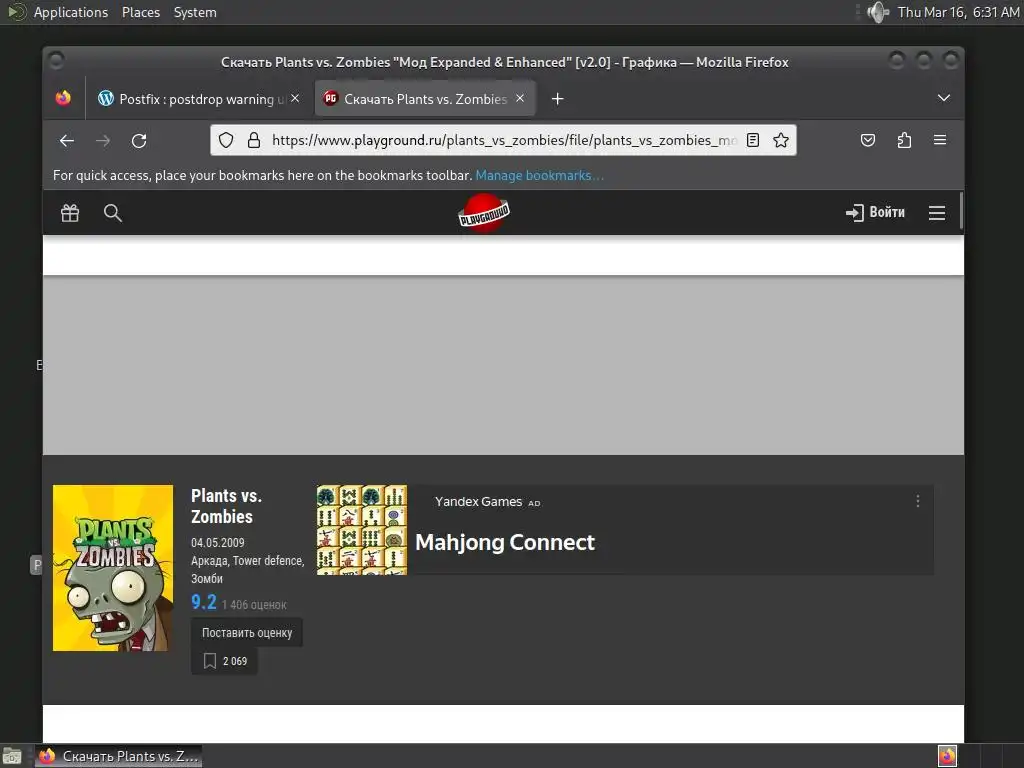Viewport: 1024px width, 768px height.
Task: Close the Postfix postdrop warning tab
Action: 295,99
